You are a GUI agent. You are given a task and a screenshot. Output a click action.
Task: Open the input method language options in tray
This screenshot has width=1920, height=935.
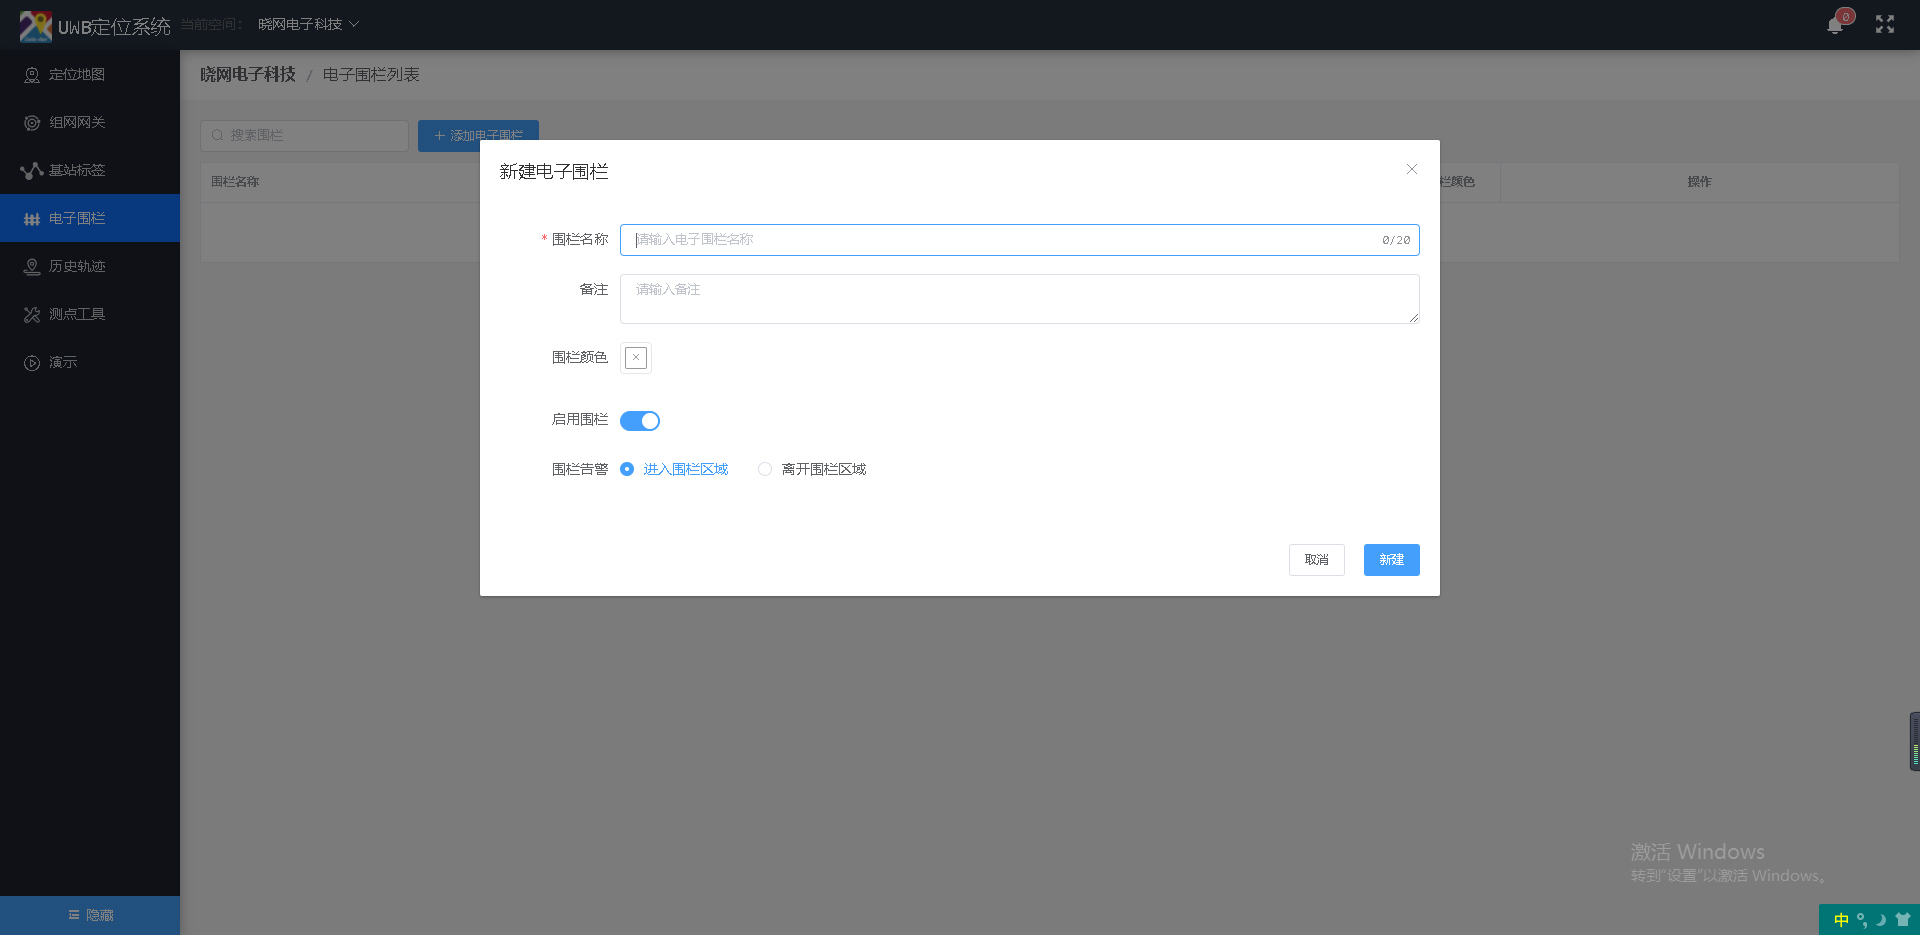1843,920
